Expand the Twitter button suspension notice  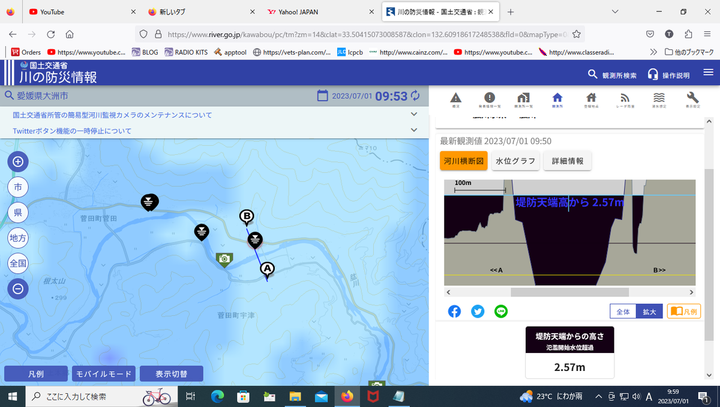pyautogui.click(x=414, y=131)
